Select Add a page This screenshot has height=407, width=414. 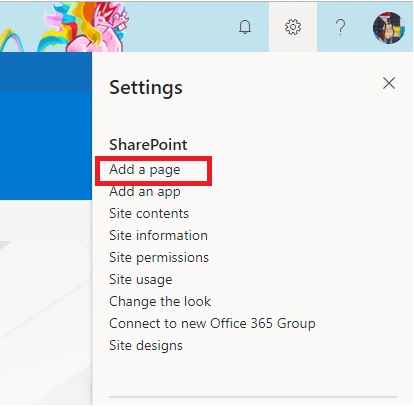click(x=145, y=170)
